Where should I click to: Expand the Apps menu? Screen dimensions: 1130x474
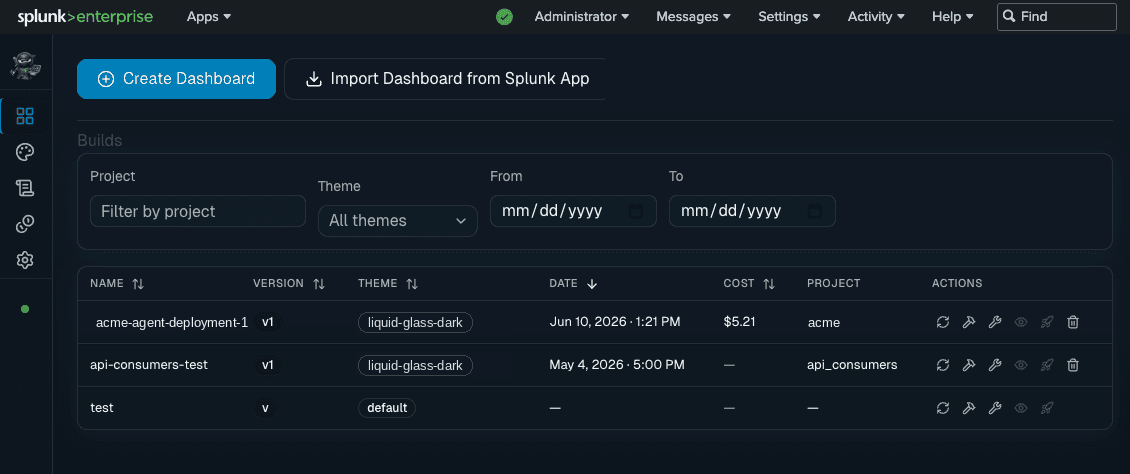point(209,17)
